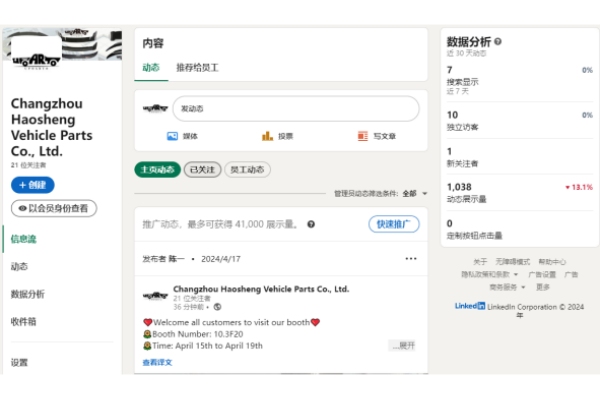Click the 13.1% decrease indicator
Screen dimensions: 600x400
tap(579, 187)
